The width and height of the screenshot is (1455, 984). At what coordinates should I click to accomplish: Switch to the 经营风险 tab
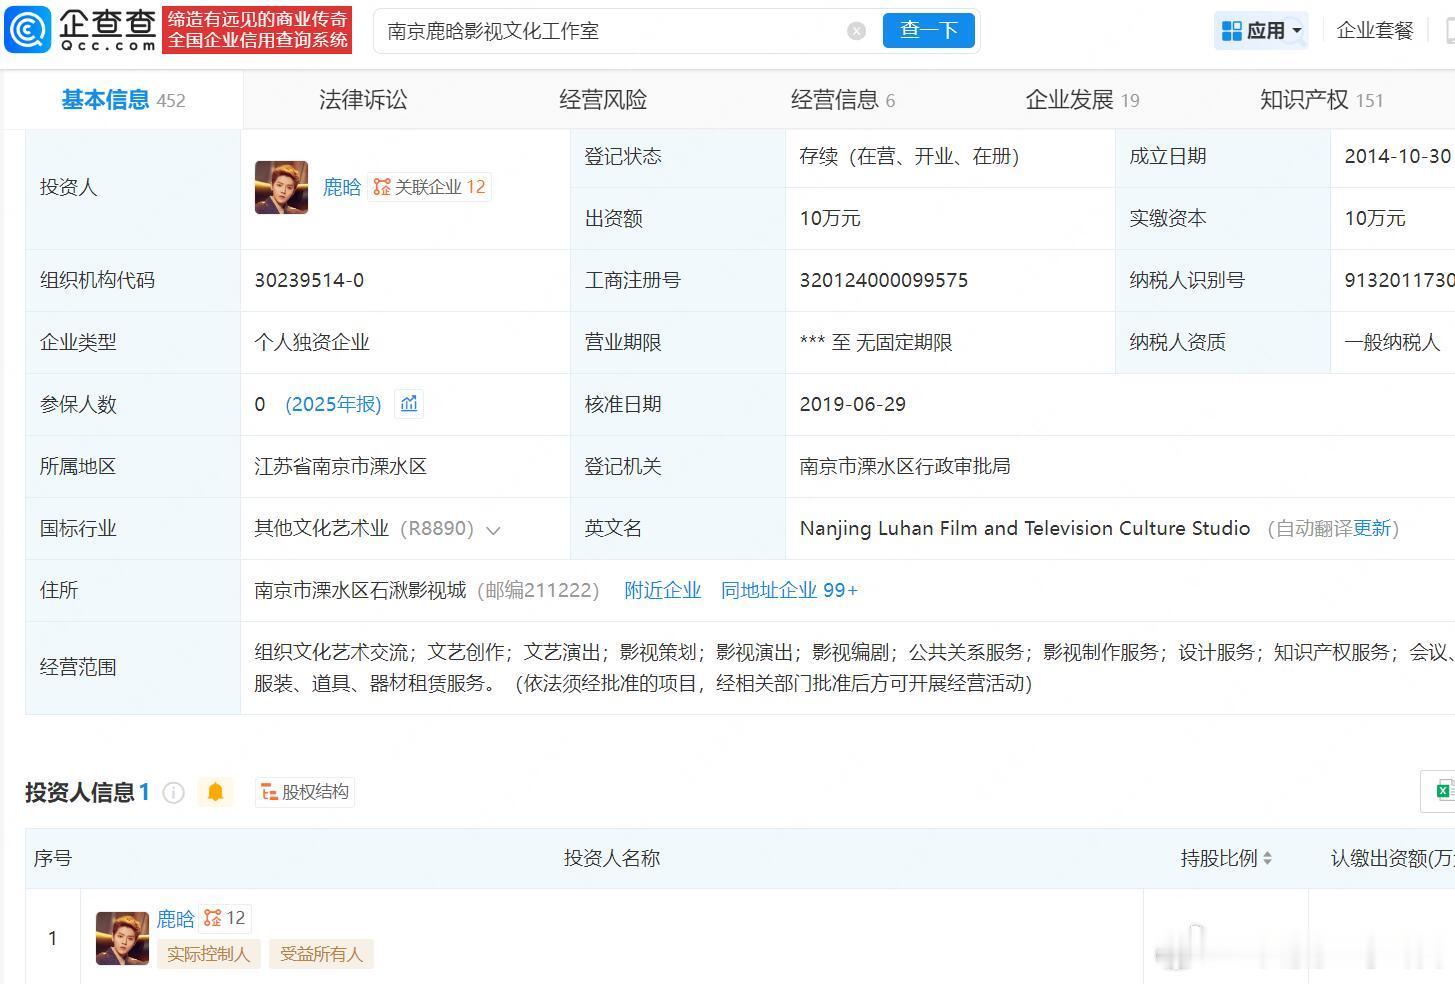pos(603,100)
